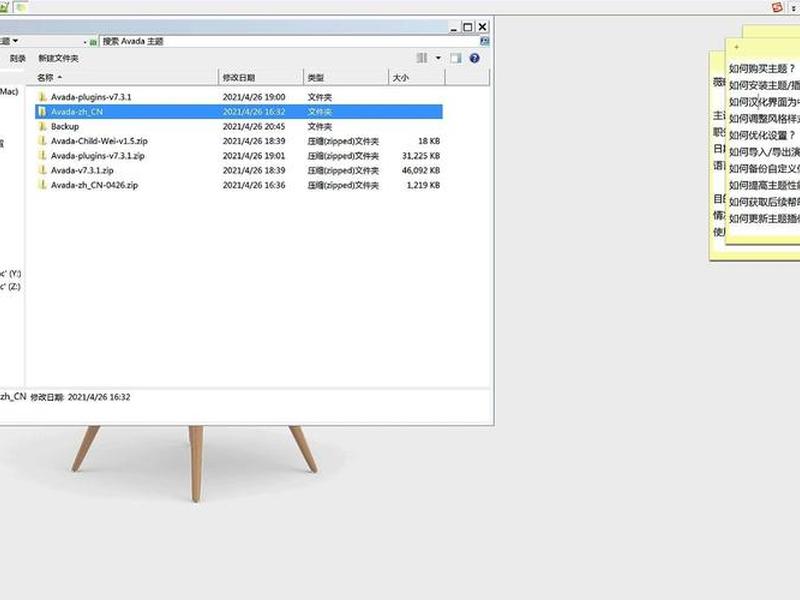This screenshot has height=600, width=800.
Task: Select file name Avada-plugins-v7.3.1.zip
Action: point(97,156)
